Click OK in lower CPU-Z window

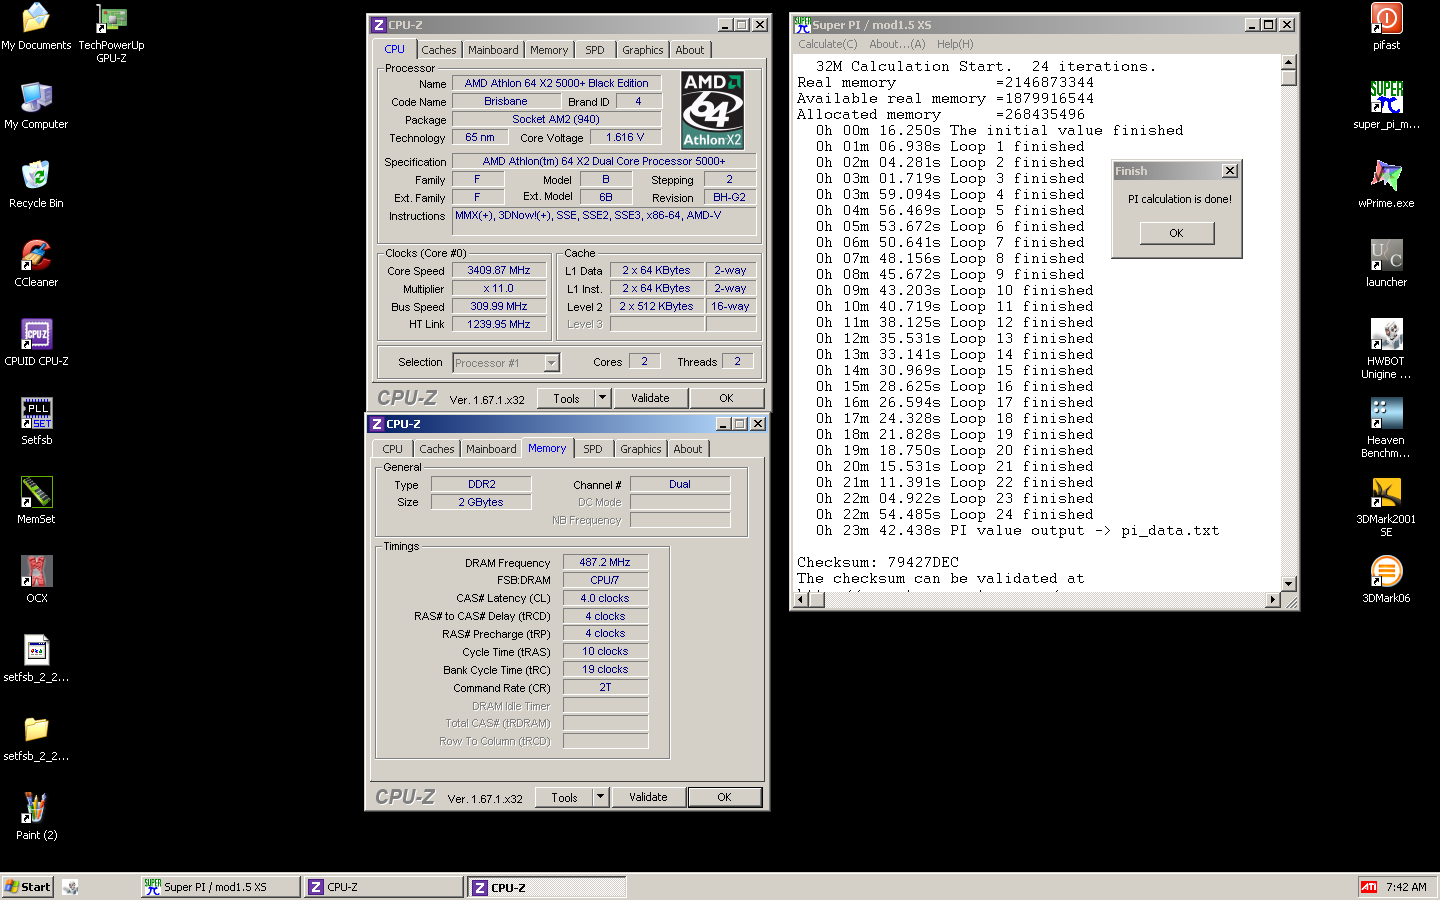click(724, 797)
